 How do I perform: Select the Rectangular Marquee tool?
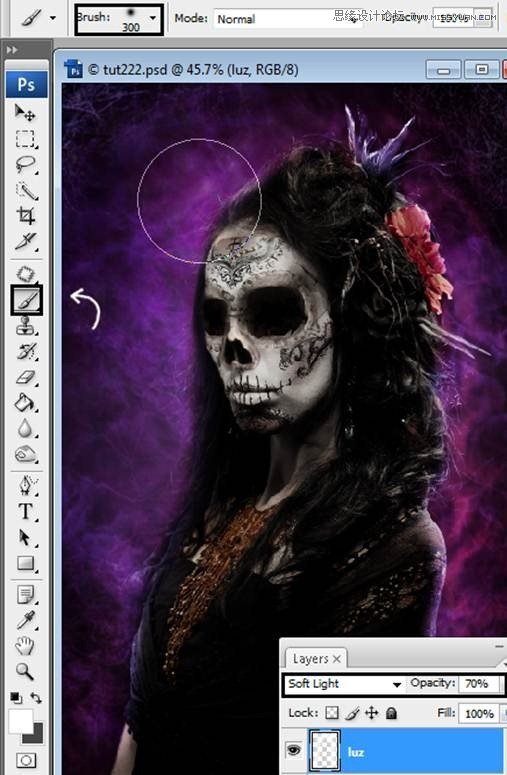click(x=25, y=139)
